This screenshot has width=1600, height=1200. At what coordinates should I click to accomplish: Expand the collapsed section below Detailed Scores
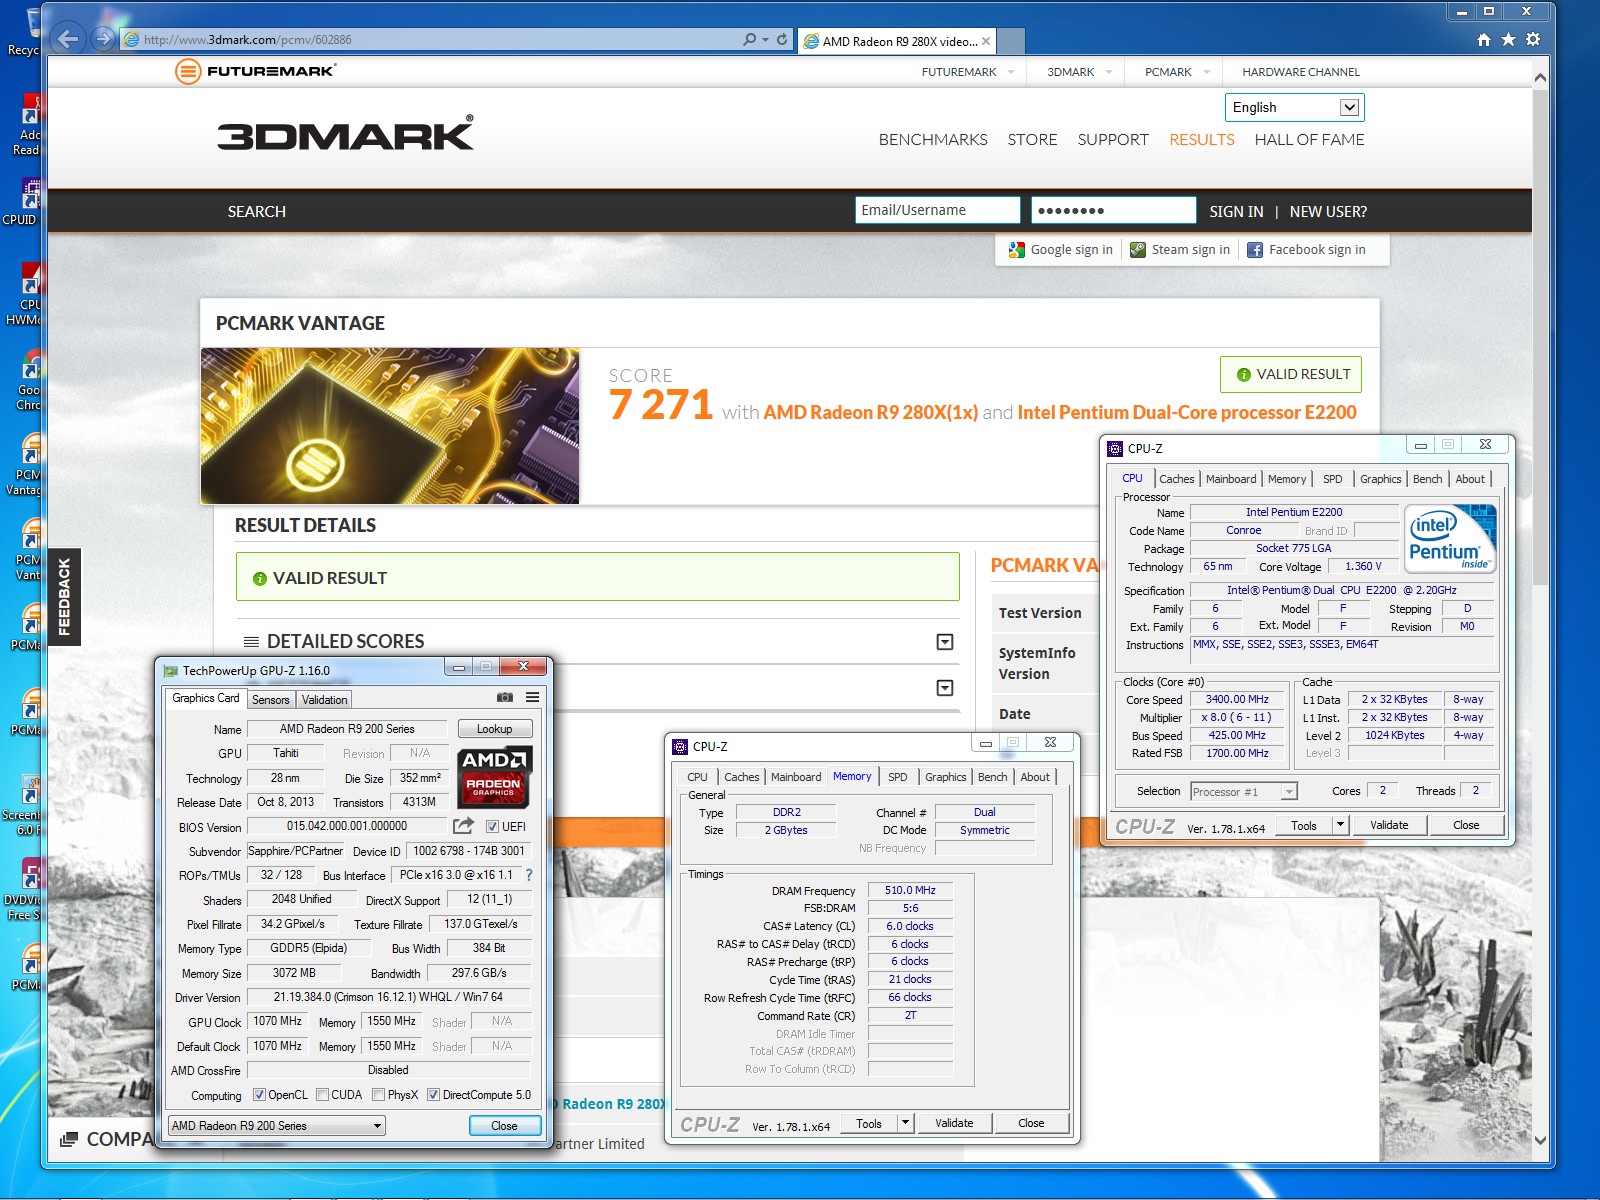pos(945,688)
